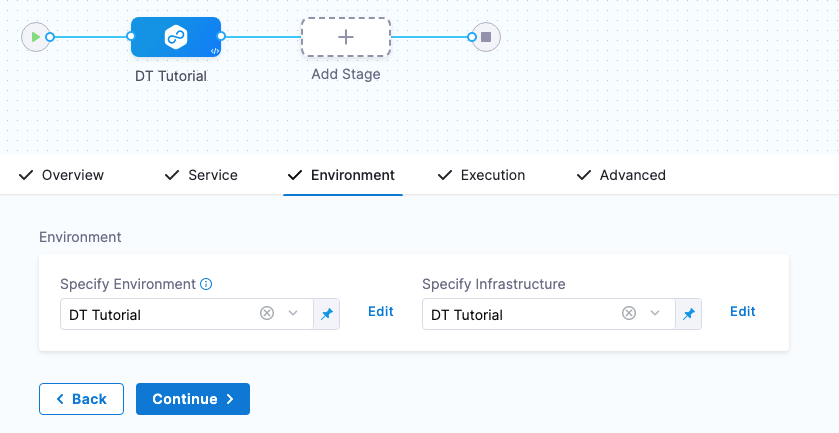Select the DT Tutorial deployment stage node
This screenshot has height=433, width=839.
(176, 38)
